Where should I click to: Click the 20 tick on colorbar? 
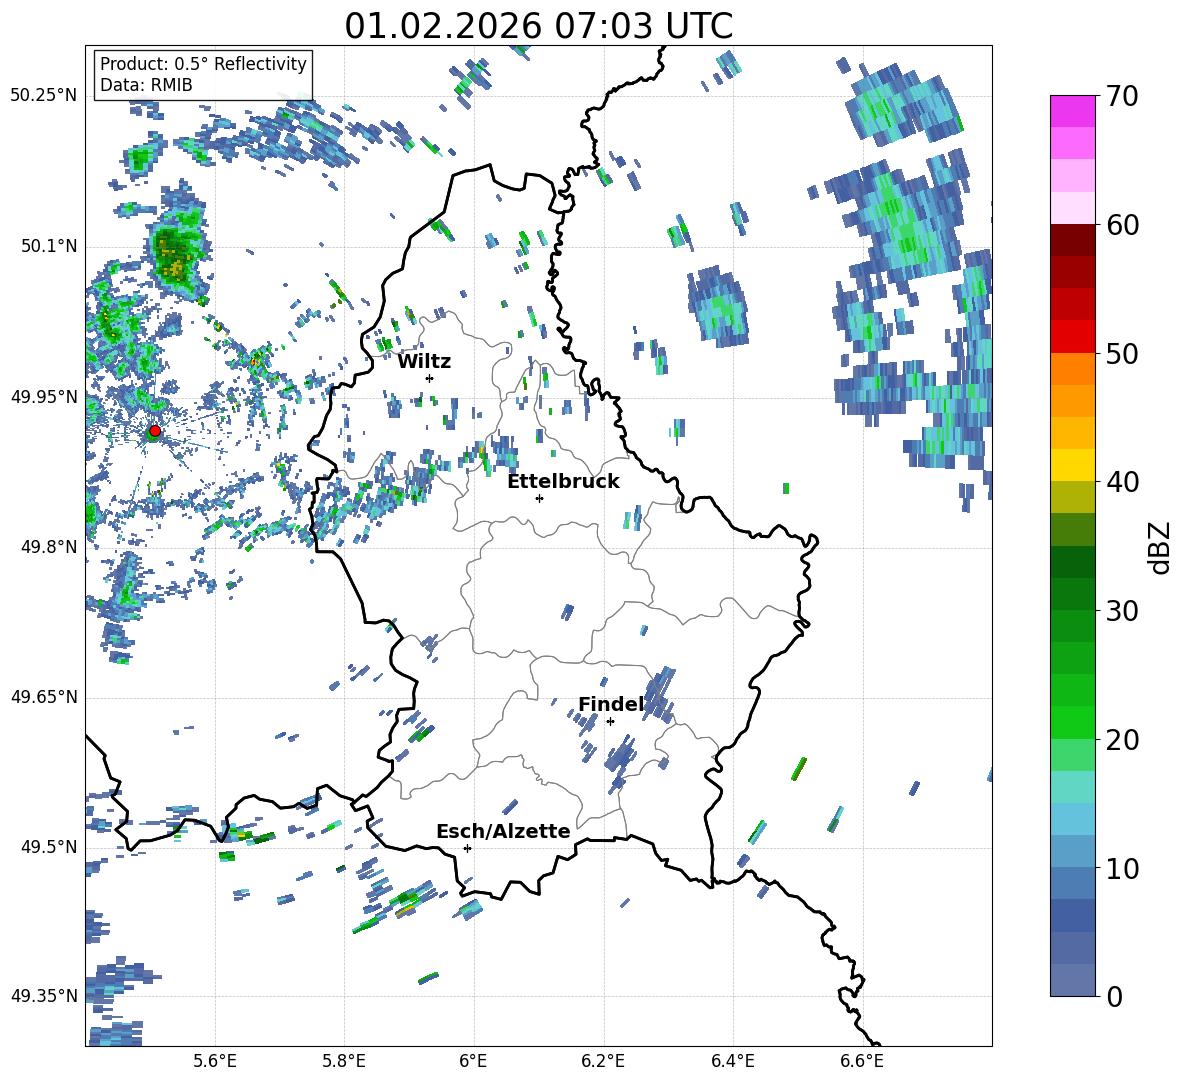pyautogui.click(x=1122, y=739)
